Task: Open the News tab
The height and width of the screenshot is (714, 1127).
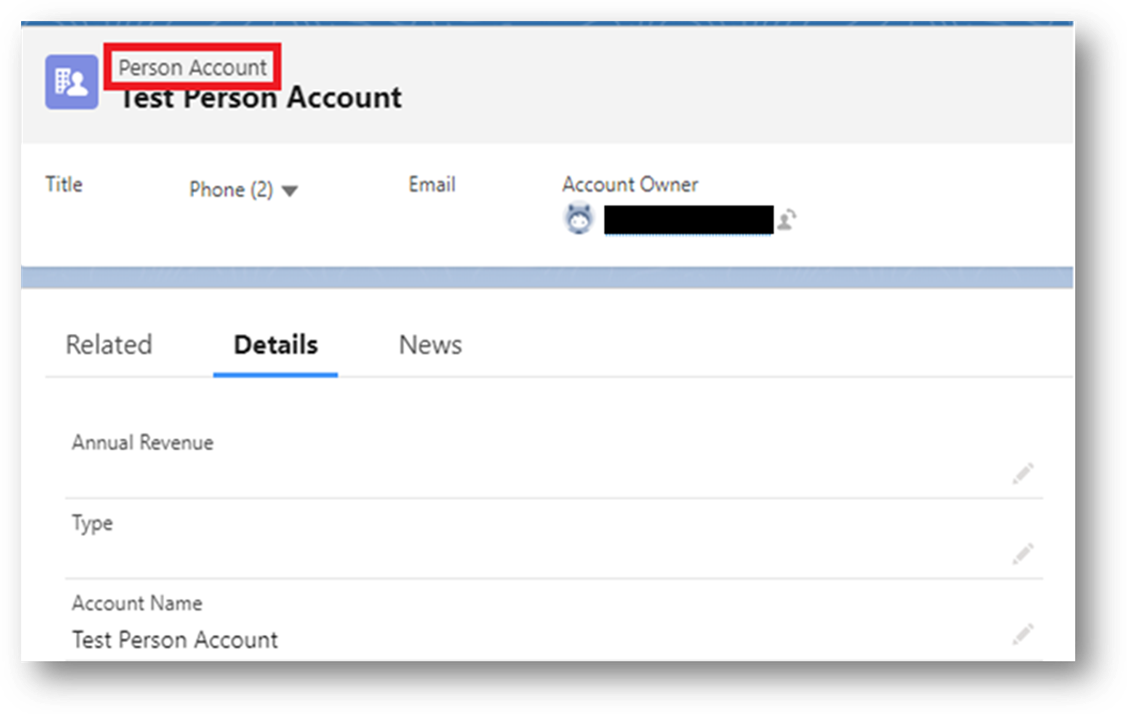Action: click(x=431, y=345)
